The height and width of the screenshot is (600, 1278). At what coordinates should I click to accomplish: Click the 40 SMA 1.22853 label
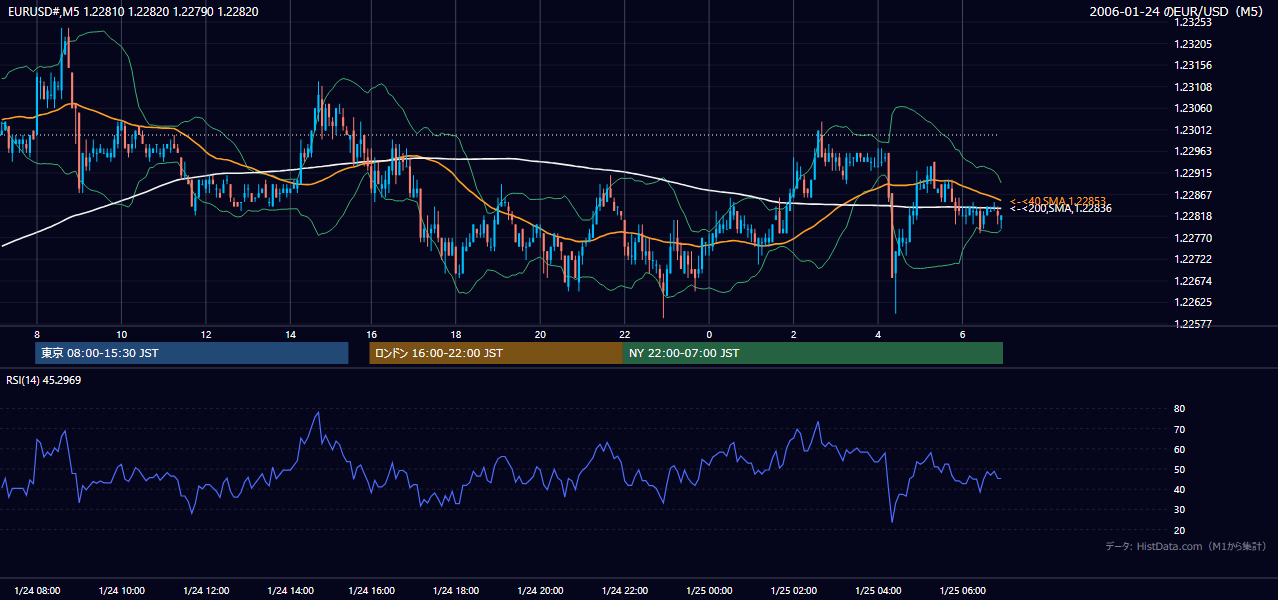1058,201
